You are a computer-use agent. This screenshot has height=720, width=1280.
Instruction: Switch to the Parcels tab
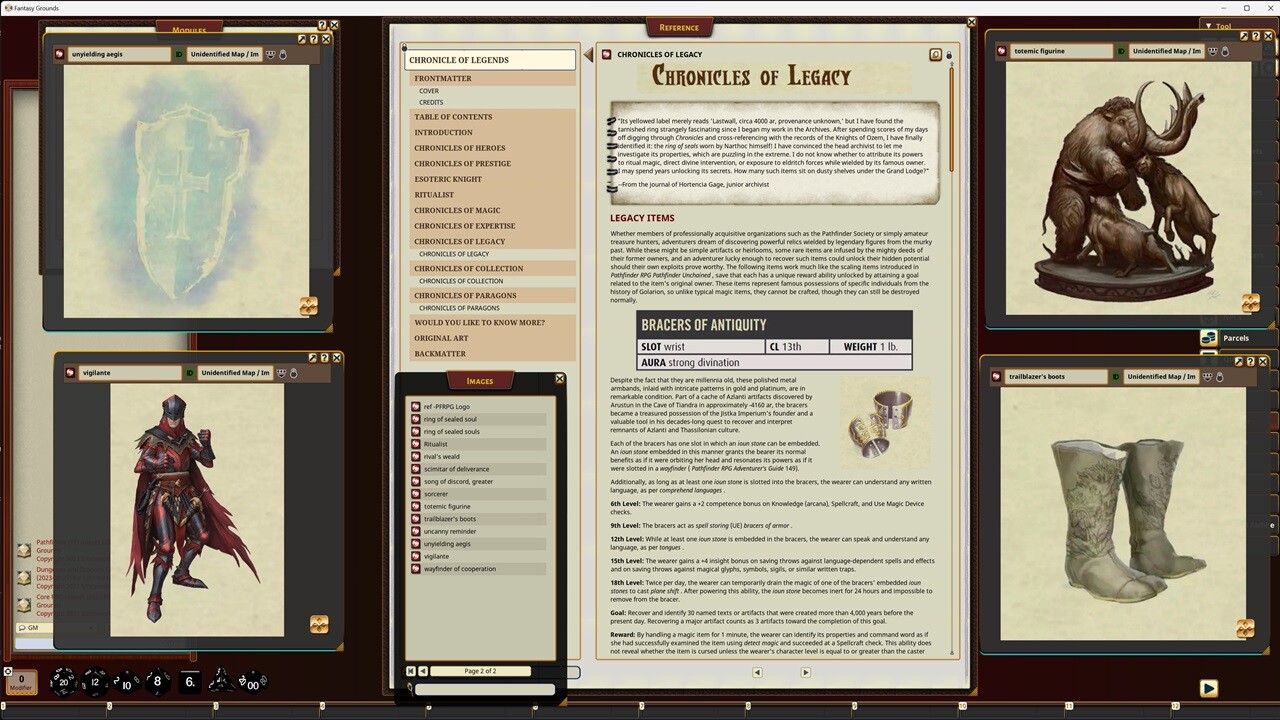[1235, 338]
